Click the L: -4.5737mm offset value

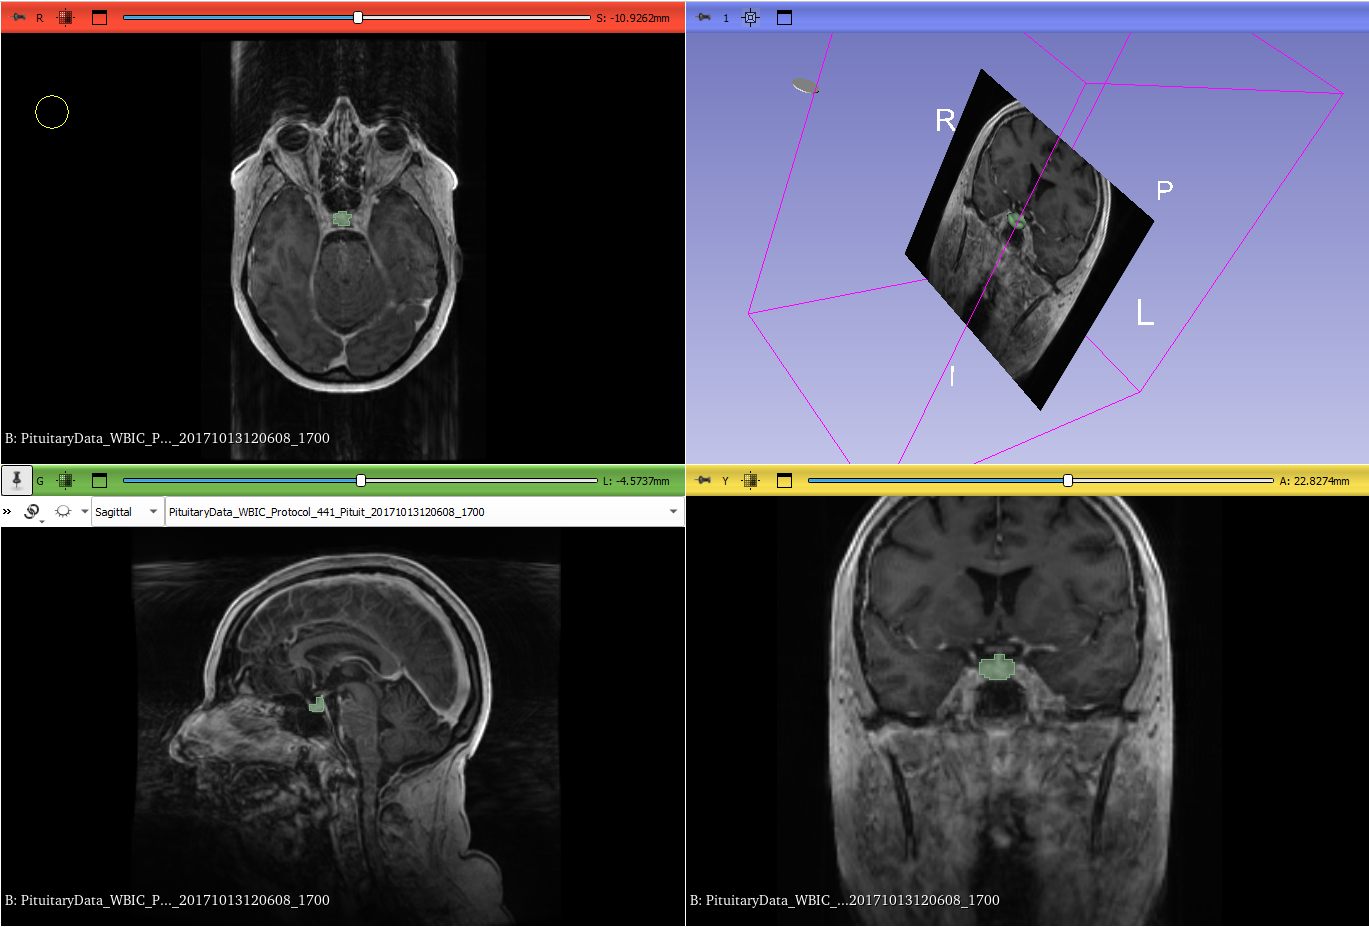636,481
